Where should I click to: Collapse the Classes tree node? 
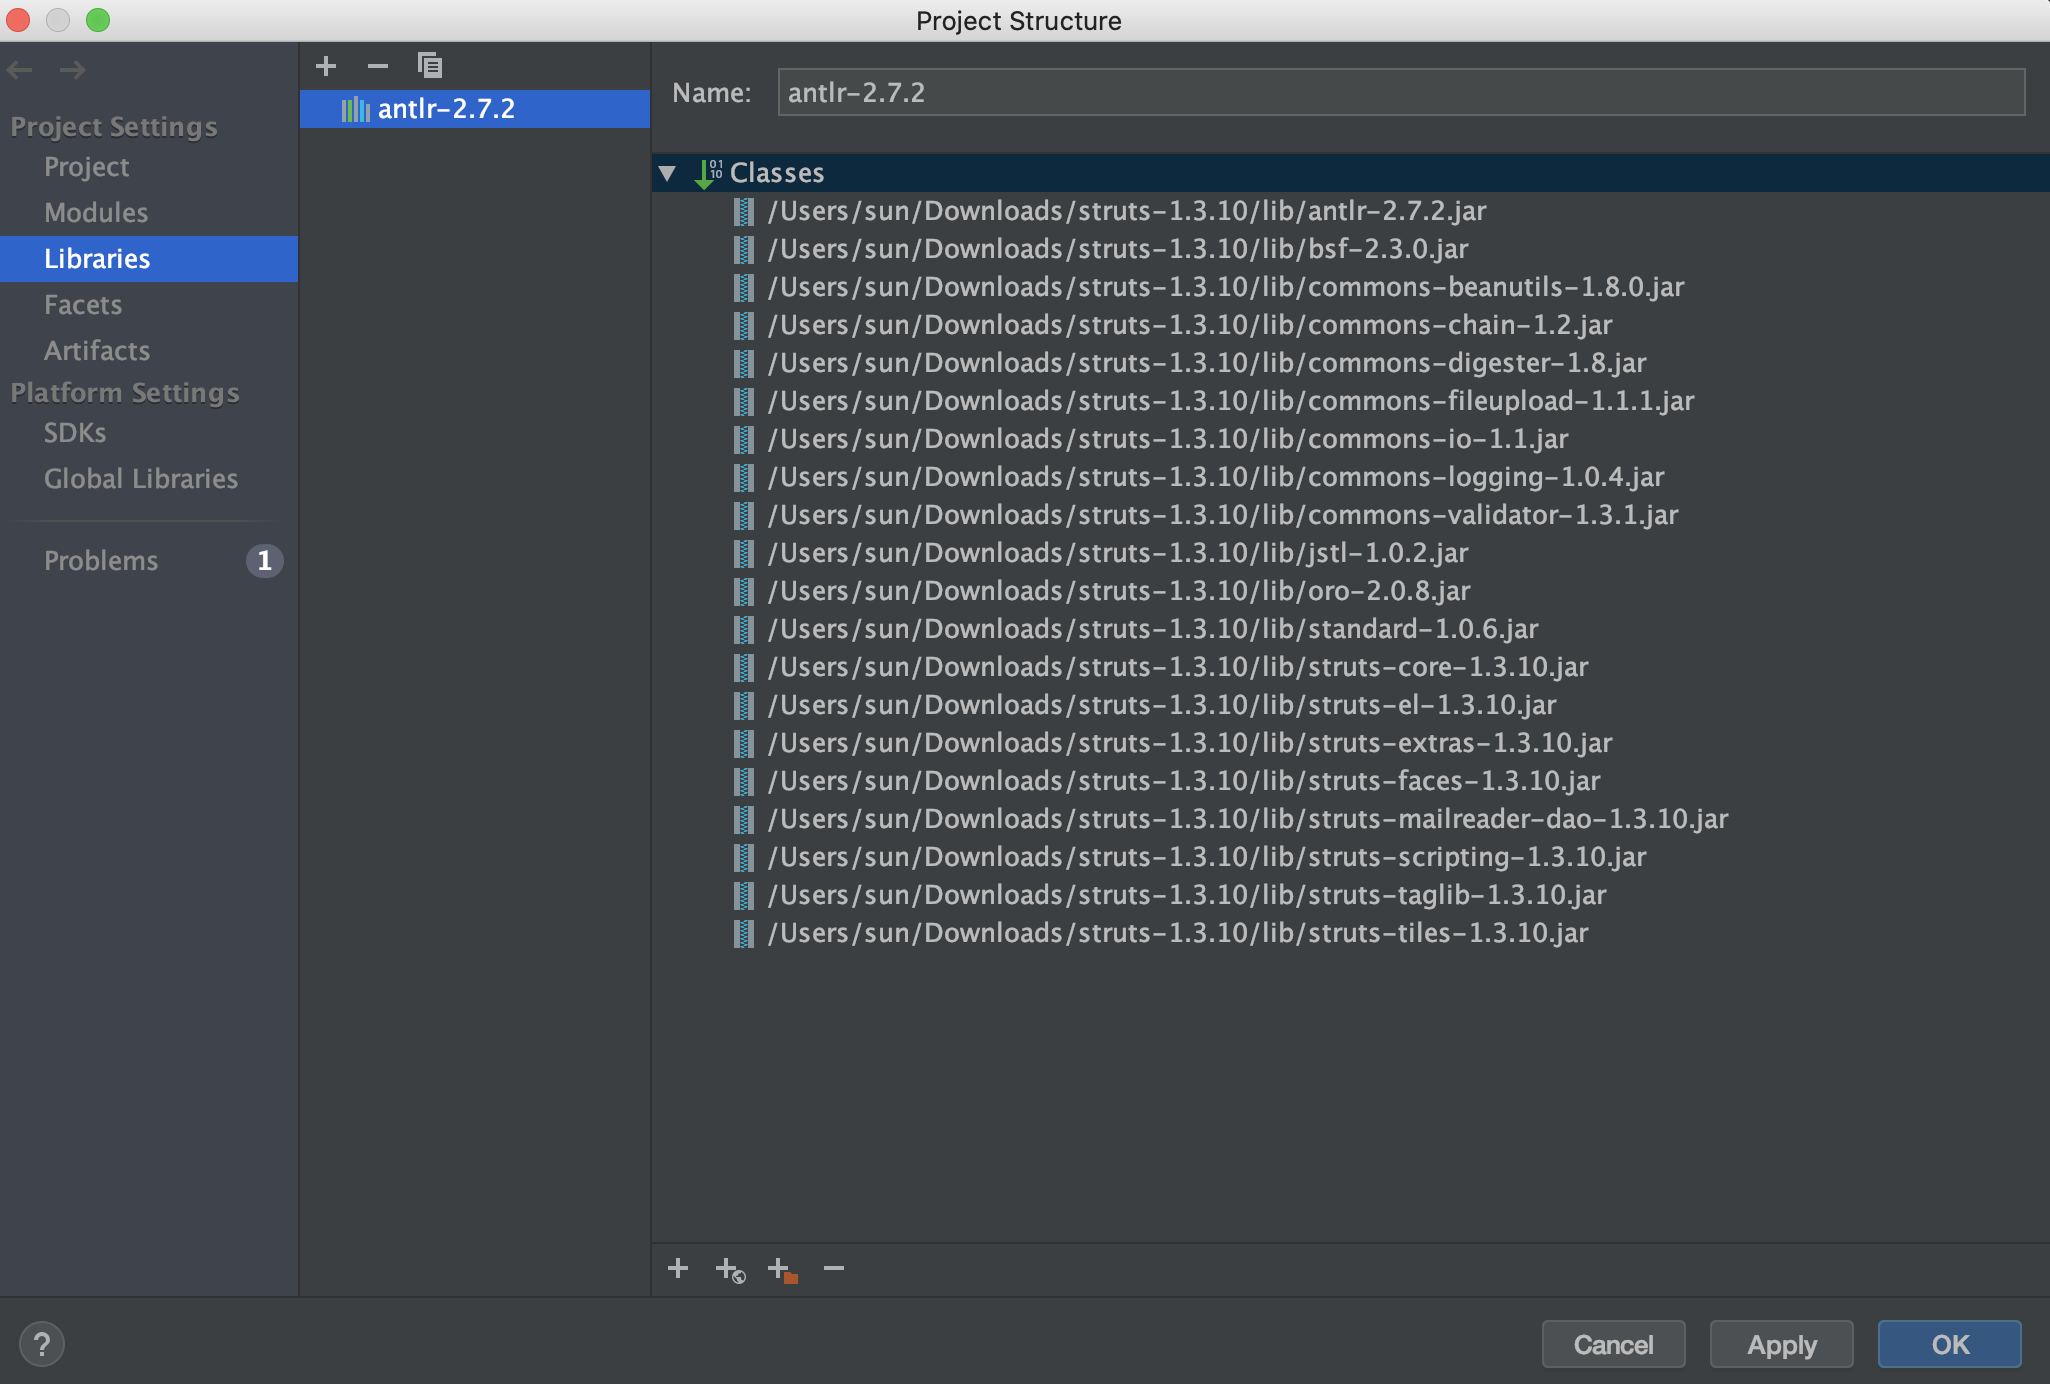click(668, 173)
